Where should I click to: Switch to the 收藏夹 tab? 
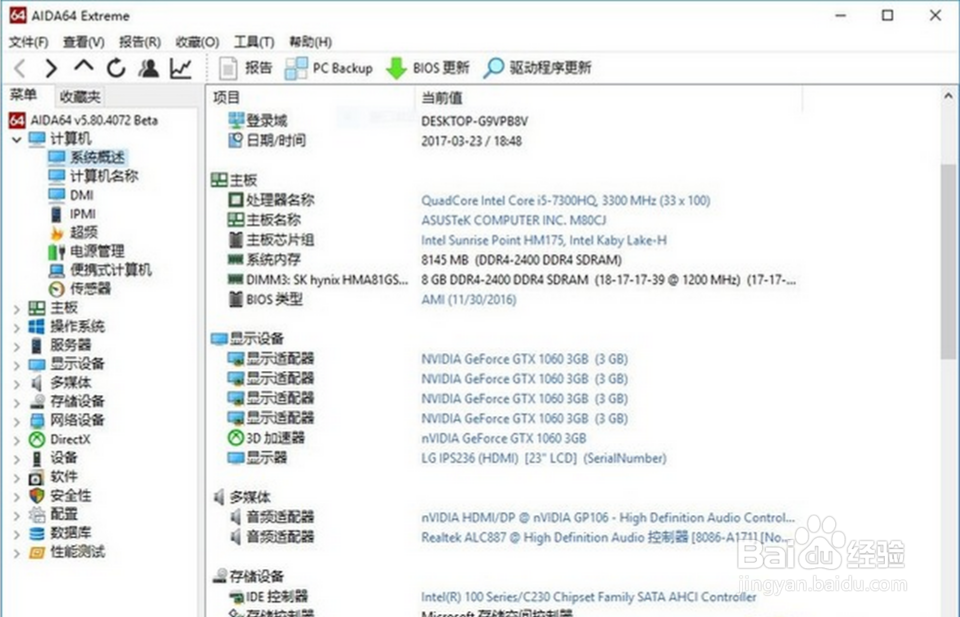click(80, 97)
